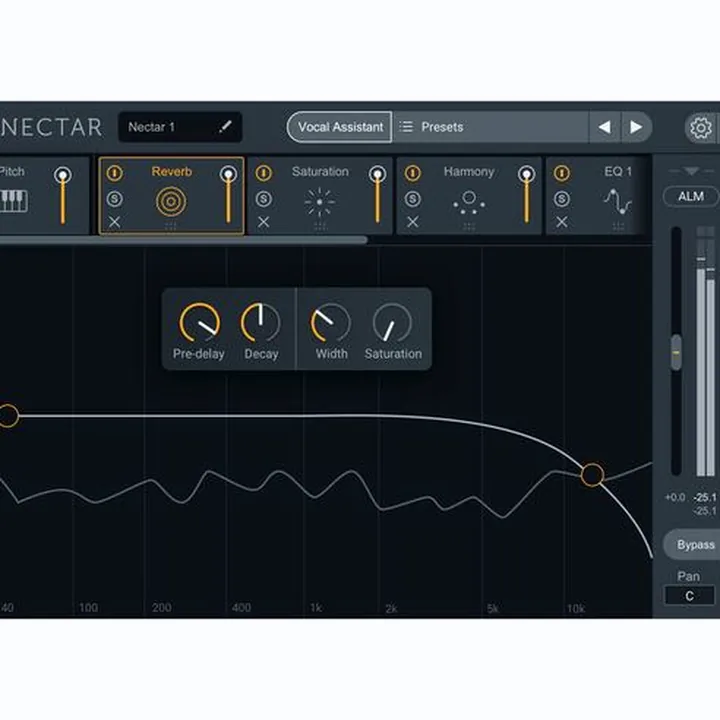Screen dimensions: 720x720
Task: Select the Harmony module dots icon
Action: [x=469, y=202]
